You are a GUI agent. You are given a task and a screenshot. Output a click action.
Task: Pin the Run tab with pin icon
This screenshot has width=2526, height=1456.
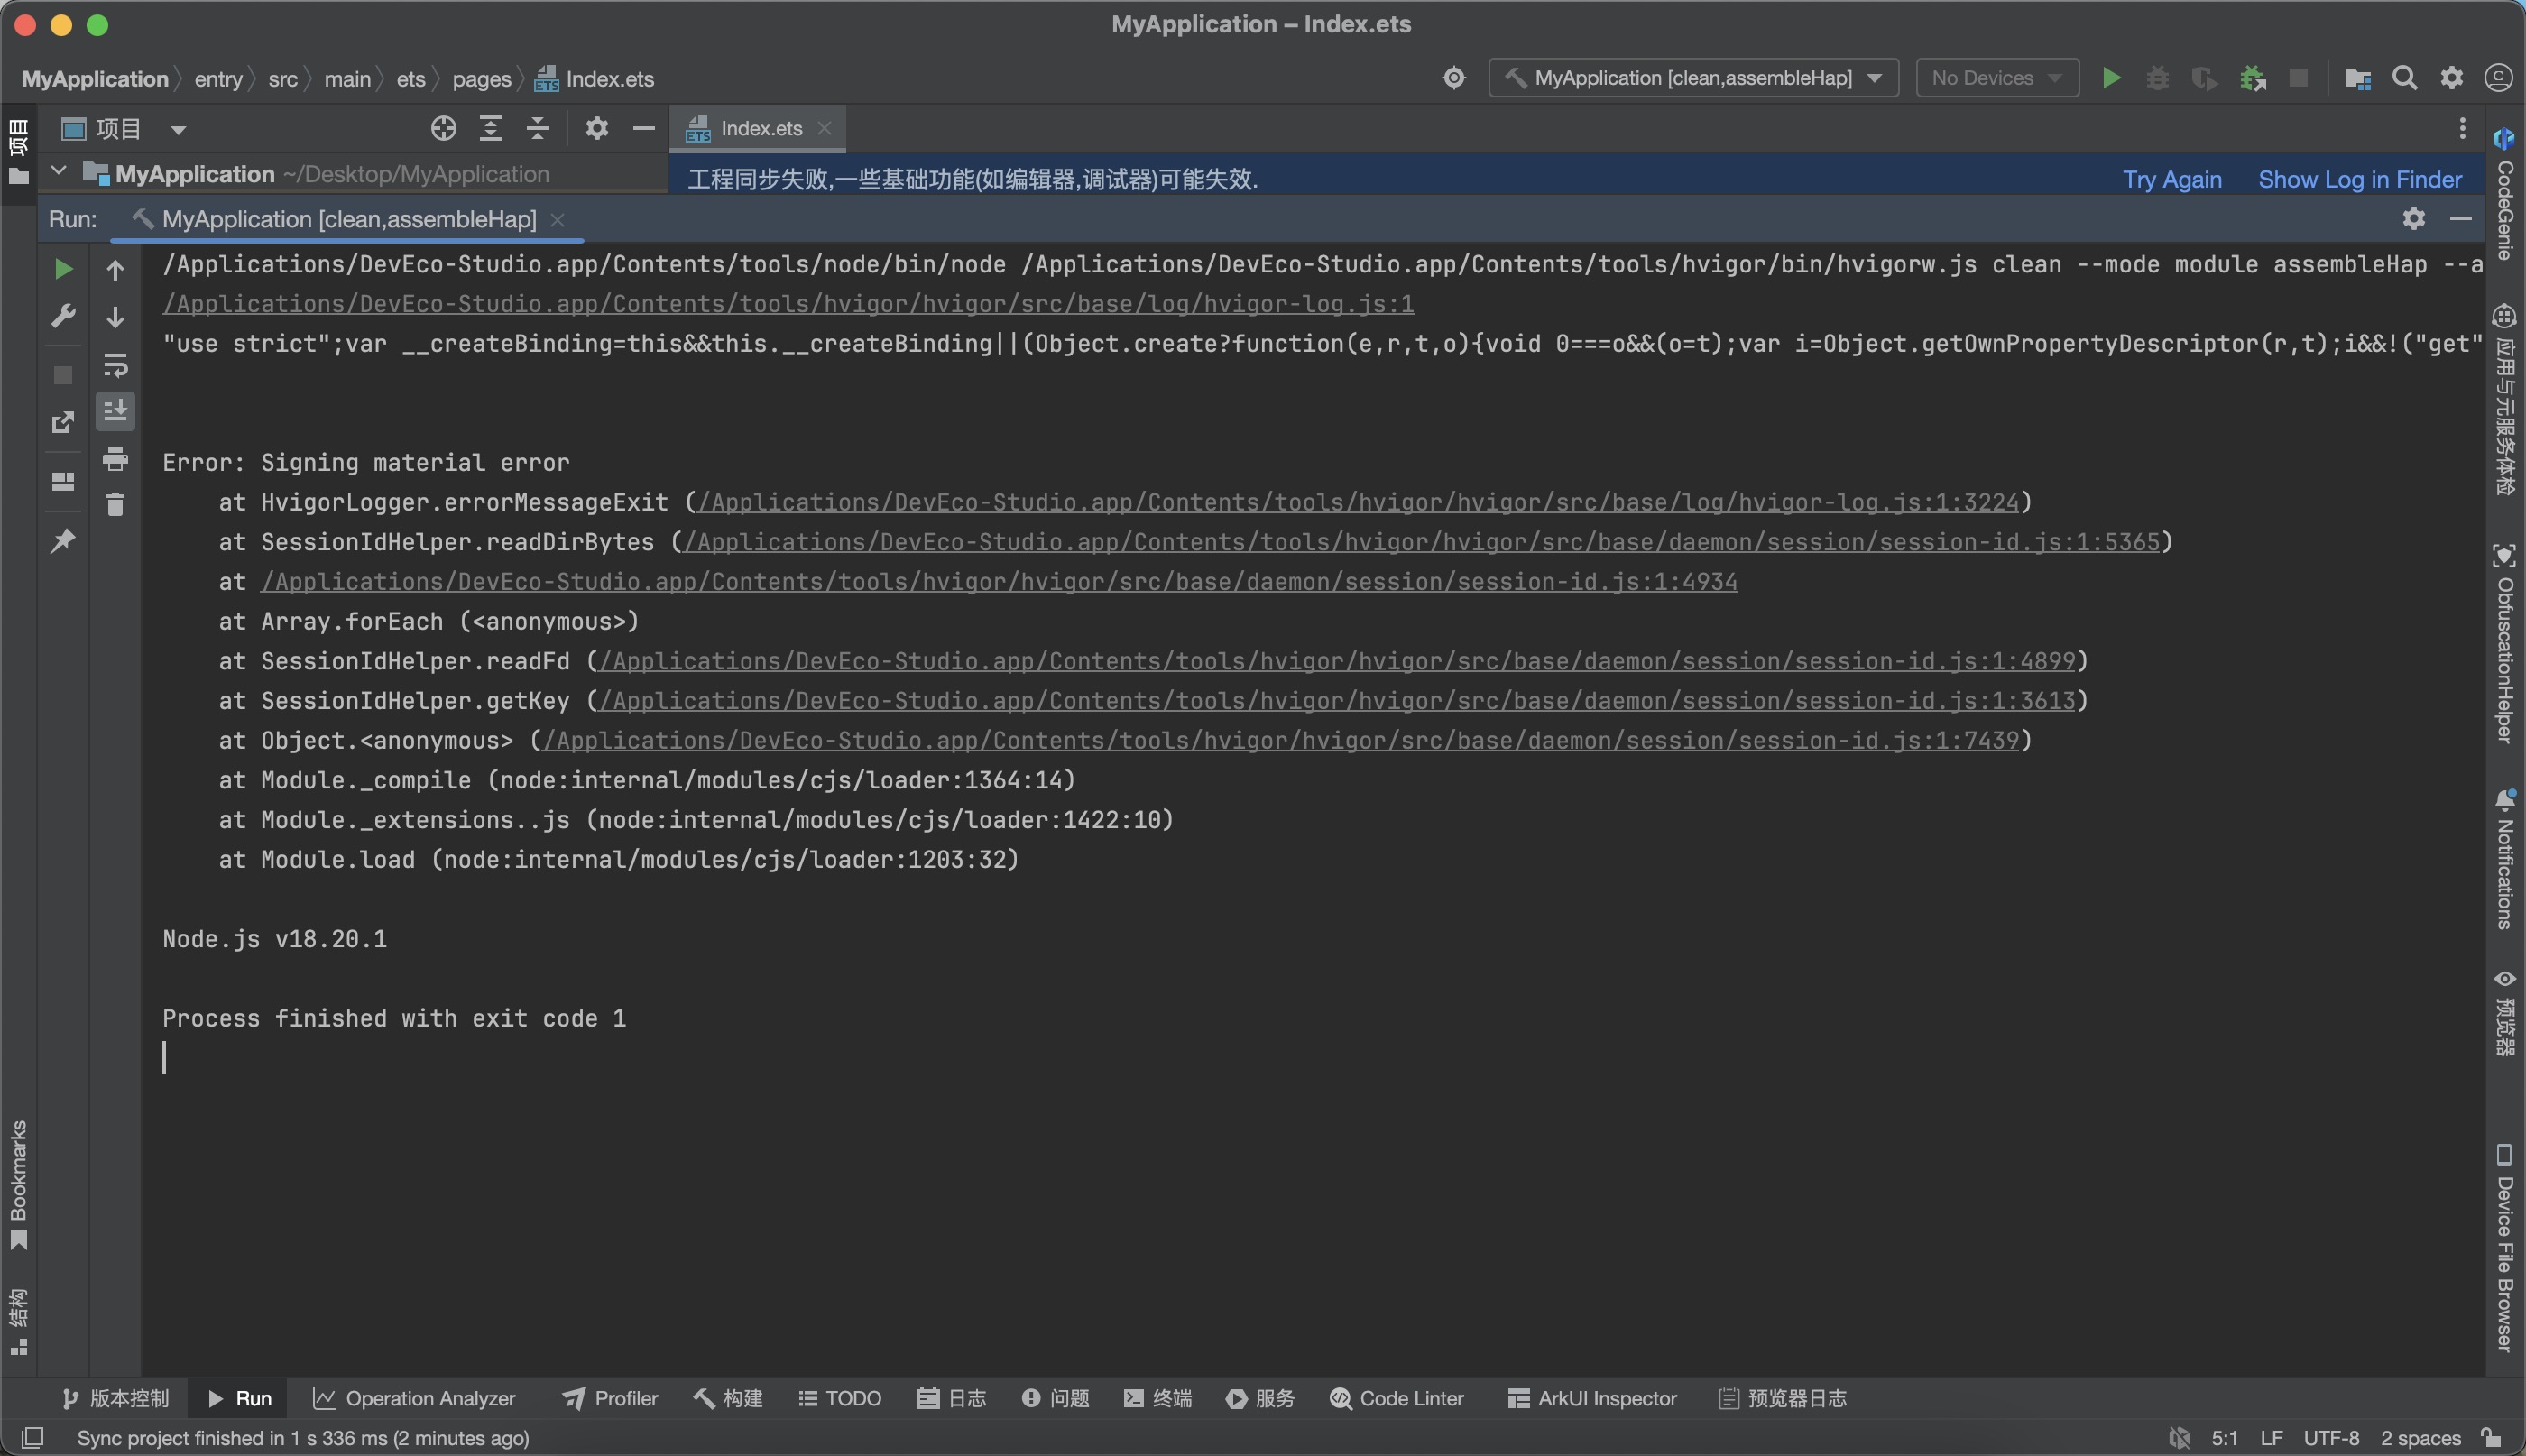(63, 541)
